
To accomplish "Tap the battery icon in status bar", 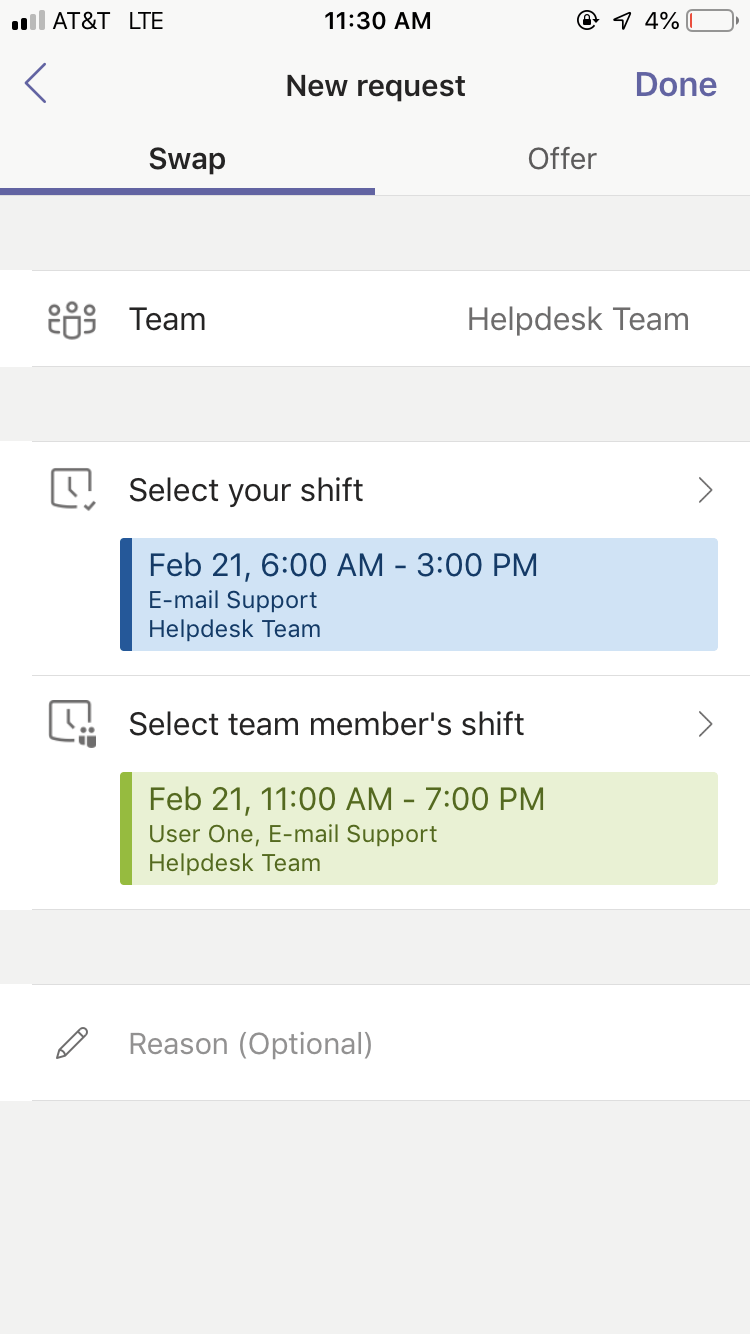I will (711, 21).
